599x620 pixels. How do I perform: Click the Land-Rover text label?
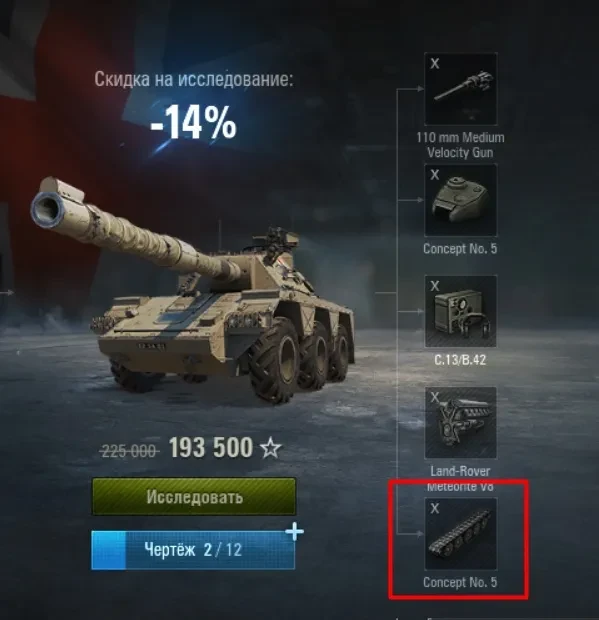click(460, 471)
